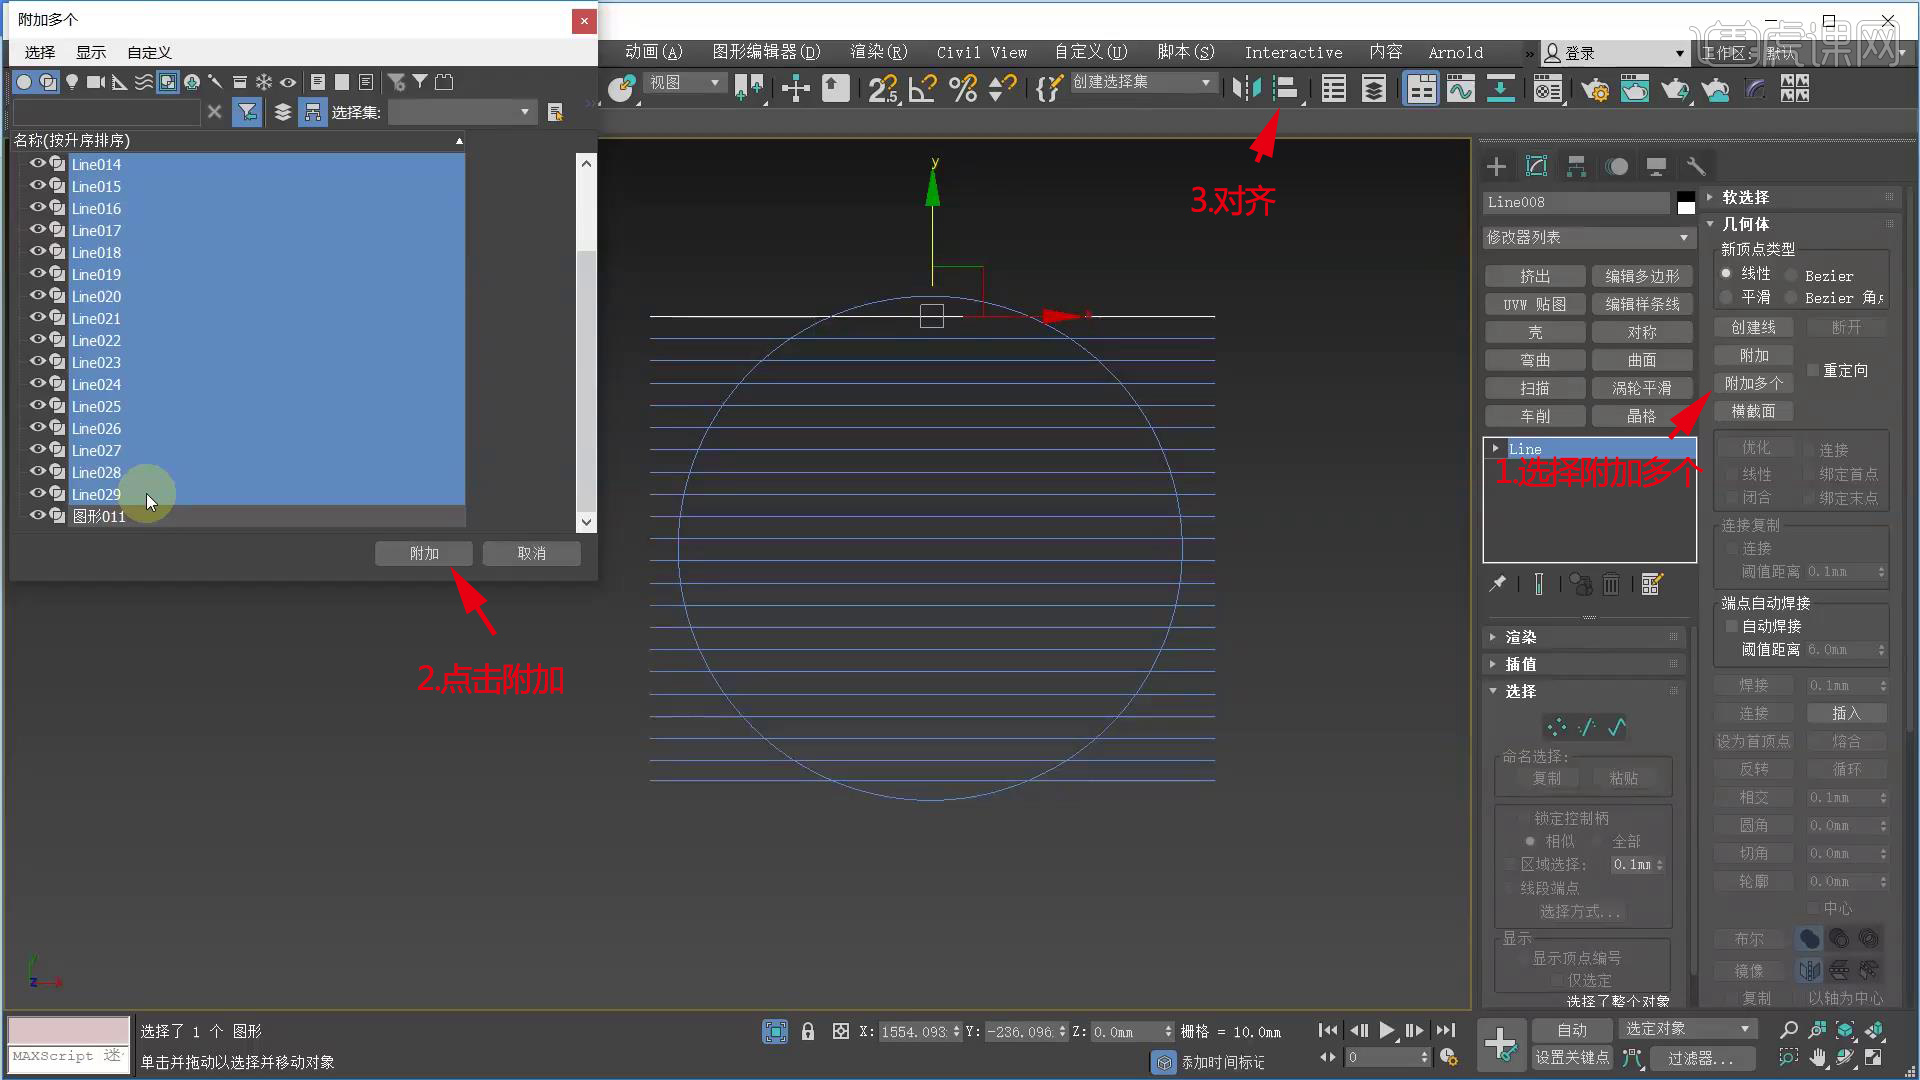Screen dimensions: 1920x1080
Task: Toggle the 2.5D snaps icon
Action: (883, 89)
